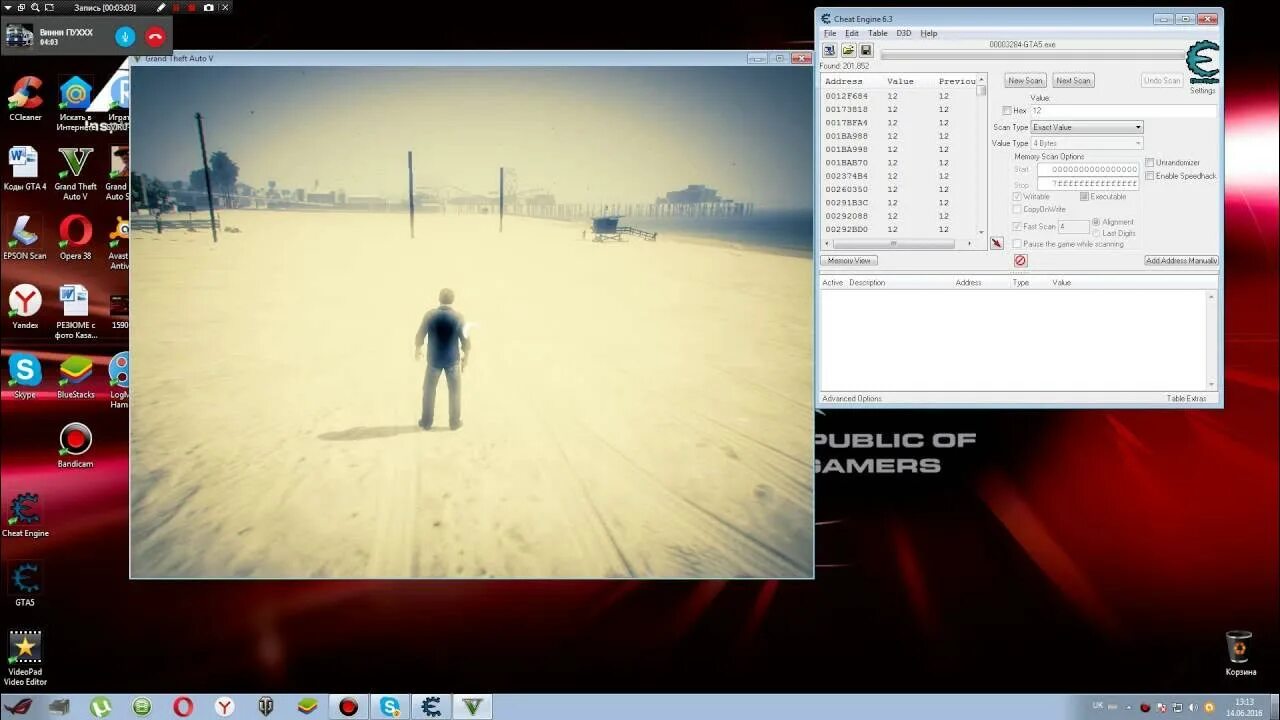Click the Undo Scan button
The height and width of the screenshot is (720, 1280).
click(x=1162, y=80)
